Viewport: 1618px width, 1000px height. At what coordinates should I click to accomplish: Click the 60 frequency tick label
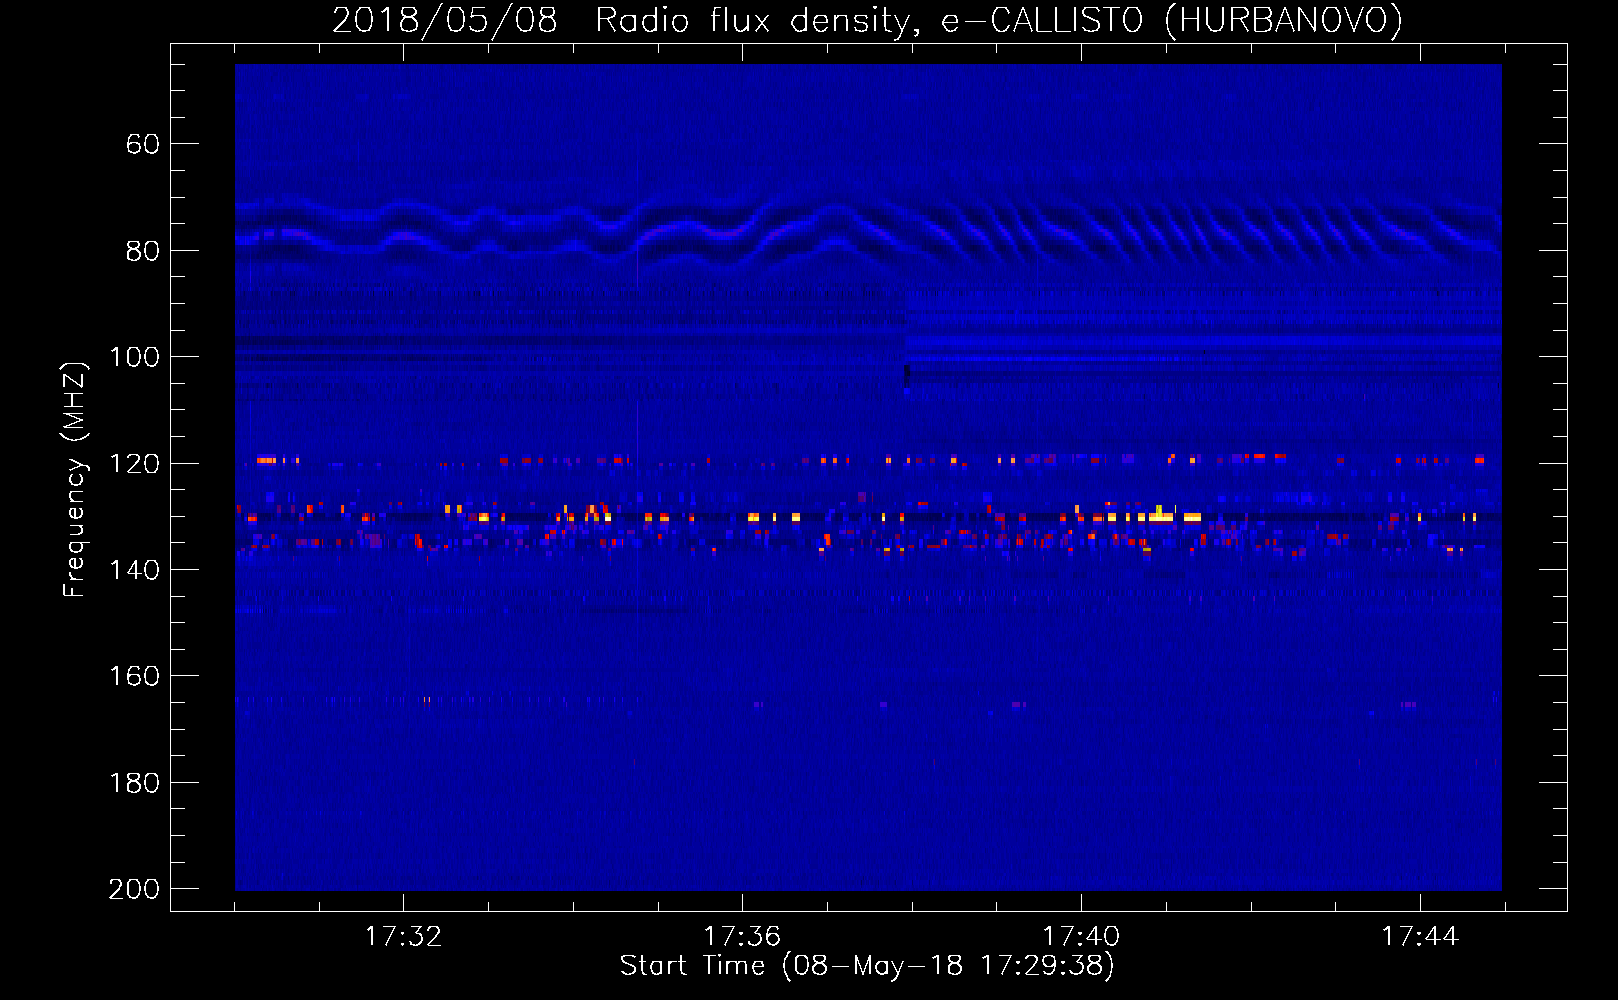pos(142,144)
